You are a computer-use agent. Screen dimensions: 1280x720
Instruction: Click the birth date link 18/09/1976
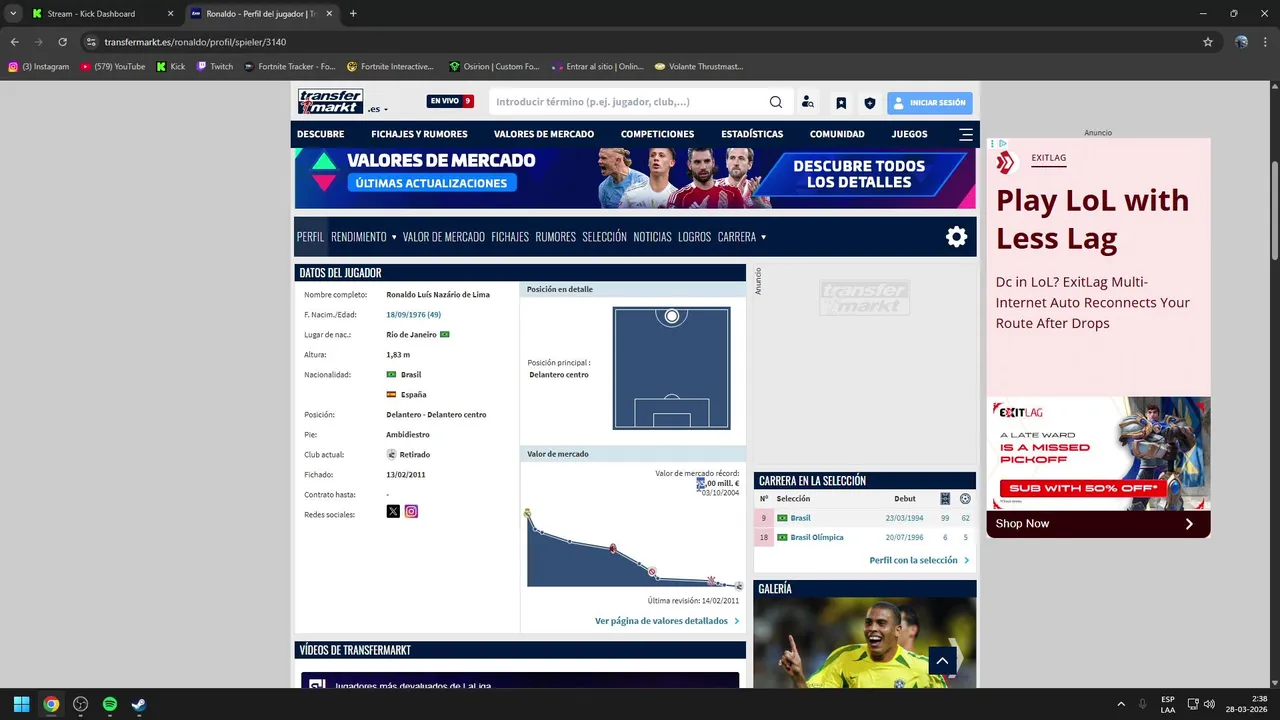(413, 315)
